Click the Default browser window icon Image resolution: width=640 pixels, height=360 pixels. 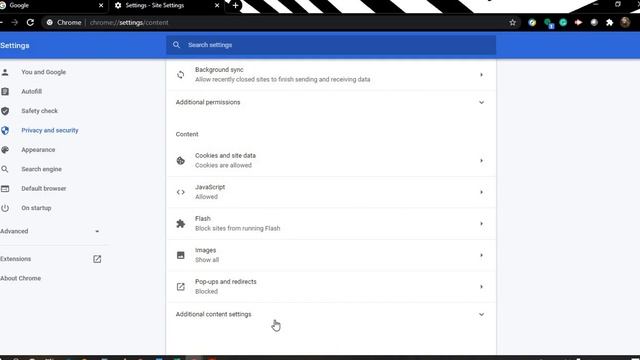(x=5, y=189)
